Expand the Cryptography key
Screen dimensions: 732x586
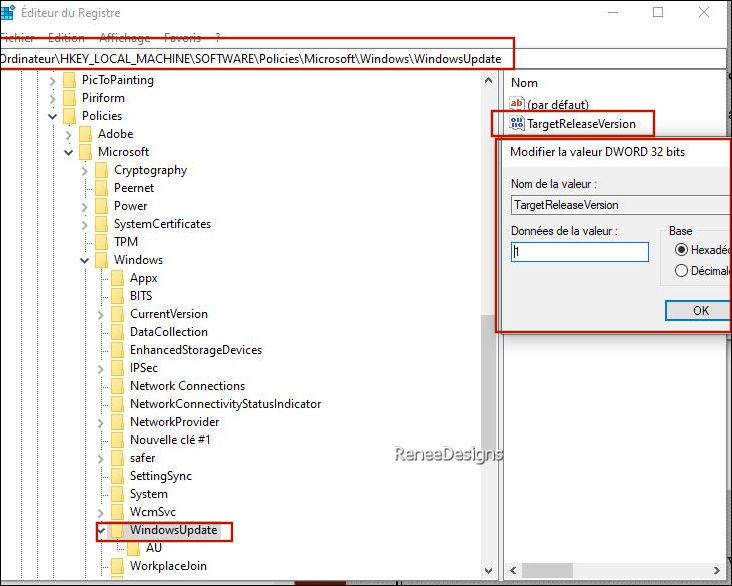[x=84, y=171]
